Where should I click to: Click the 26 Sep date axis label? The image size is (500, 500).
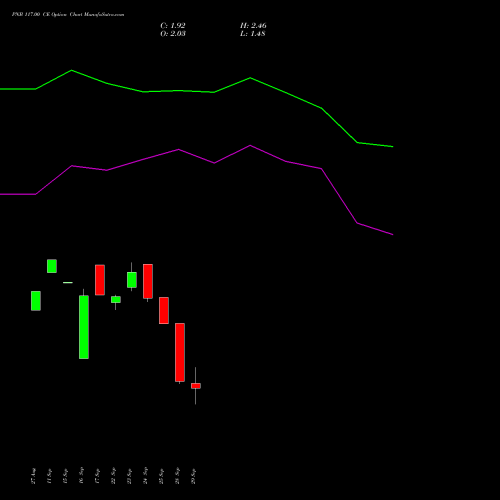177,476
